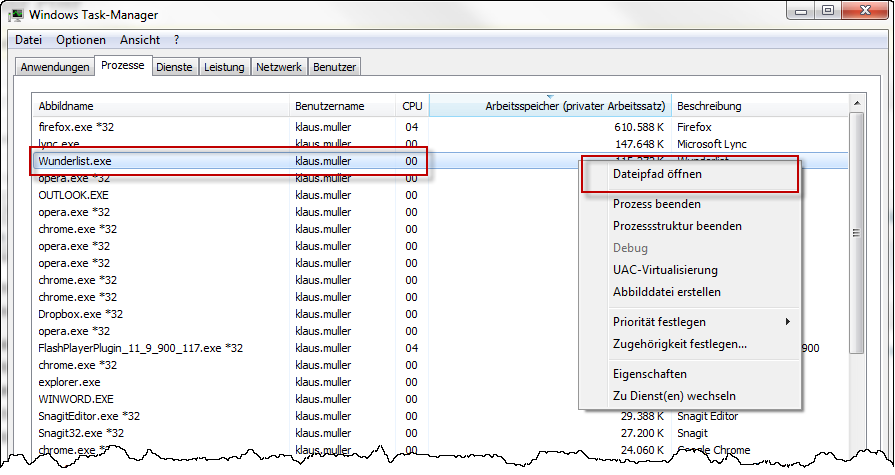895x475 pixels.
Task: Select Dateipfad öffnen in context menu
Action: (657, 174)
